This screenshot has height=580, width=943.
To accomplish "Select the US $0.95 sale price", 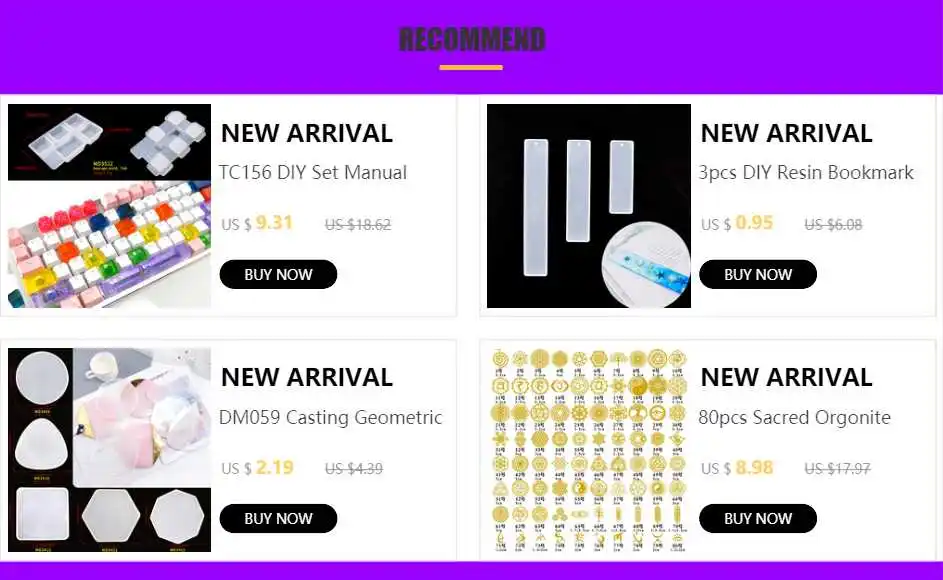I will 737,223.
